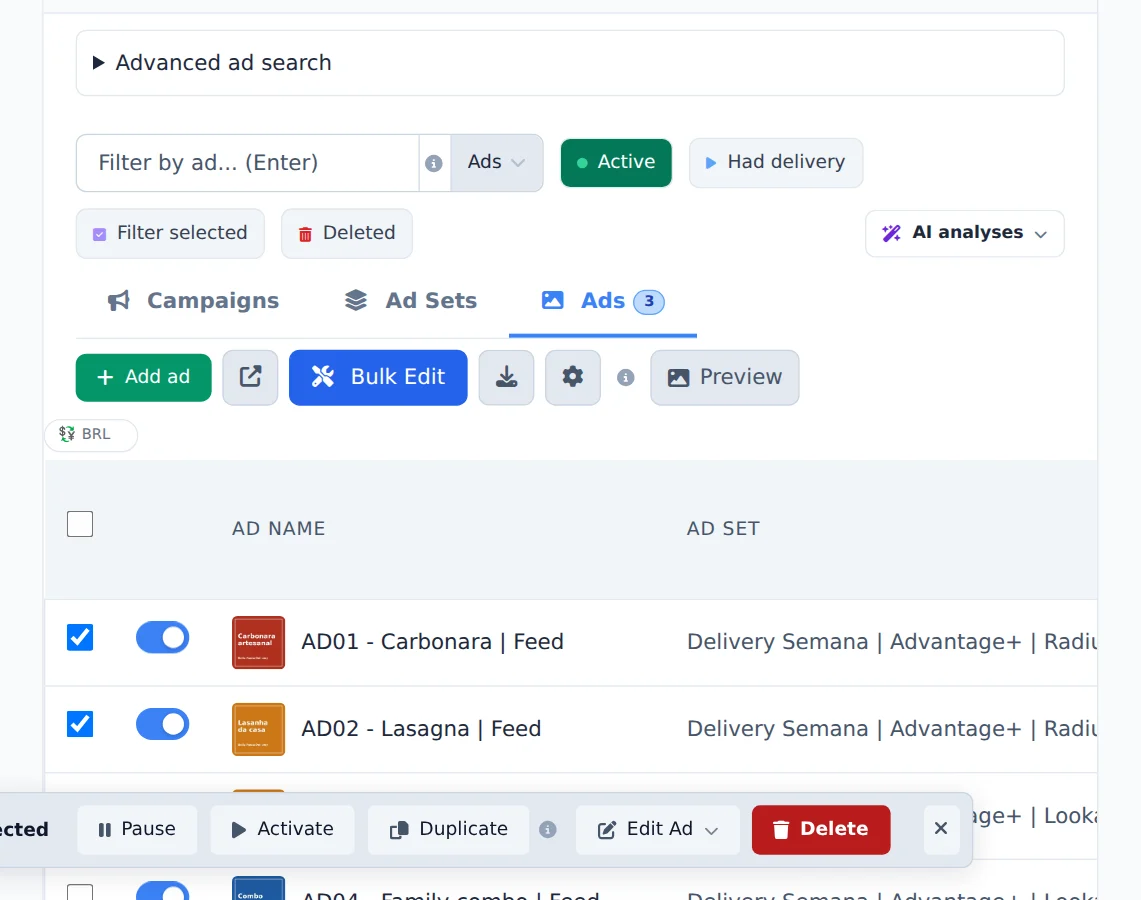
Task: Click the info icon next to Preview
Action: 626,378
